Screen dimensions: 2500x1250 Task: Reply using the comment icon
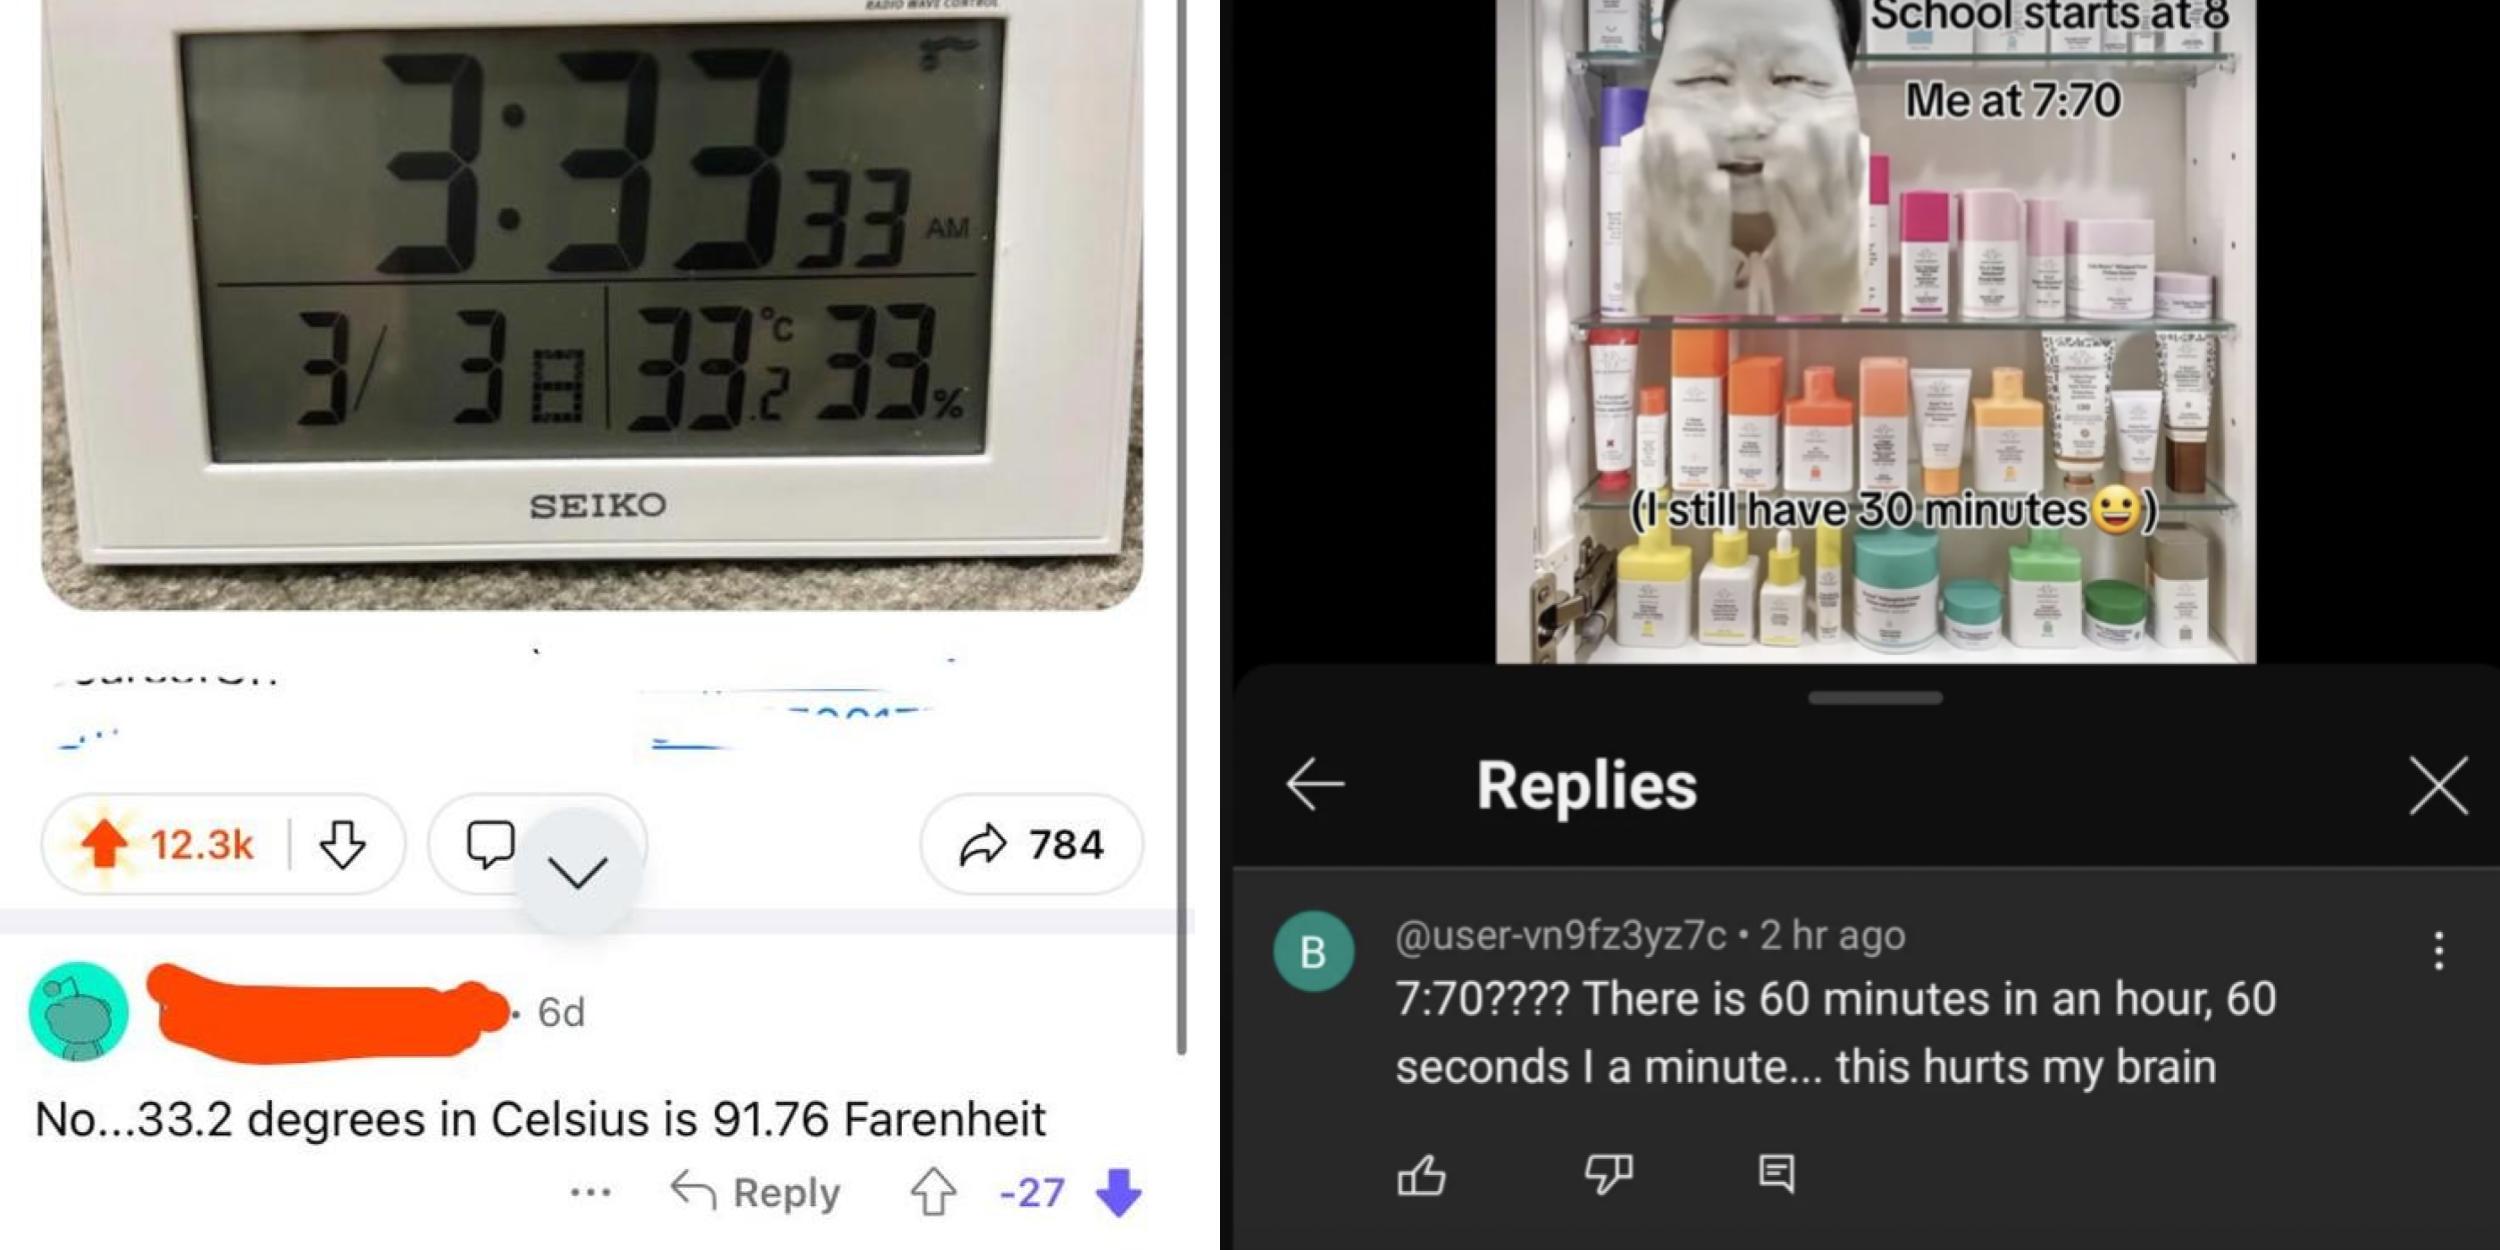pyautogui.click(x=1776, y=1174)
